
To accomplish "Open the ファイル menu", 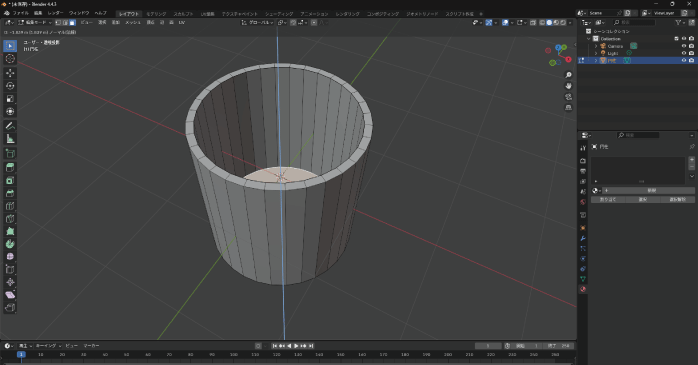I will click(20, 13).
